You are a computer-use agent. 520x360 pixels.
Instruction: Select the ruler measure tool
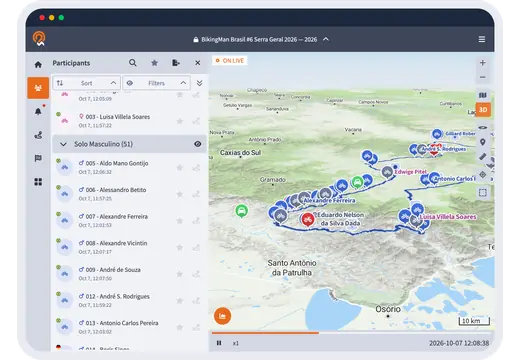click(x=483, y=157)
